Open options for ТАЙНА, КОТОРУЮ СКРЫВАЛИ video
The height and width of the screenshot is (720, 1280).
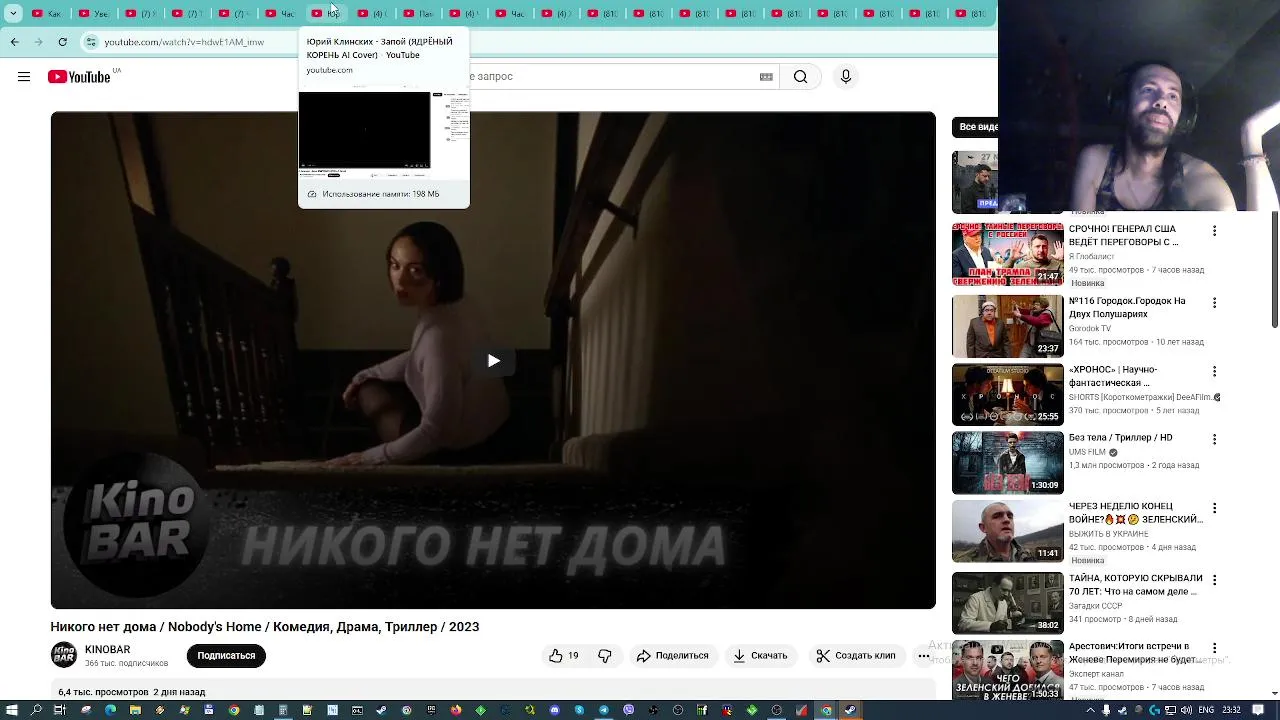coord(1215,580)
